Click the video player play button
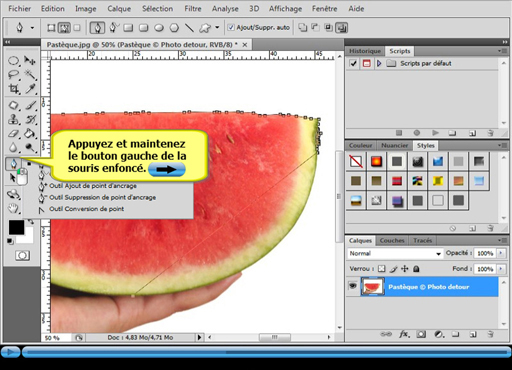This screenshot has height=370, width=512. click(10, 352)
